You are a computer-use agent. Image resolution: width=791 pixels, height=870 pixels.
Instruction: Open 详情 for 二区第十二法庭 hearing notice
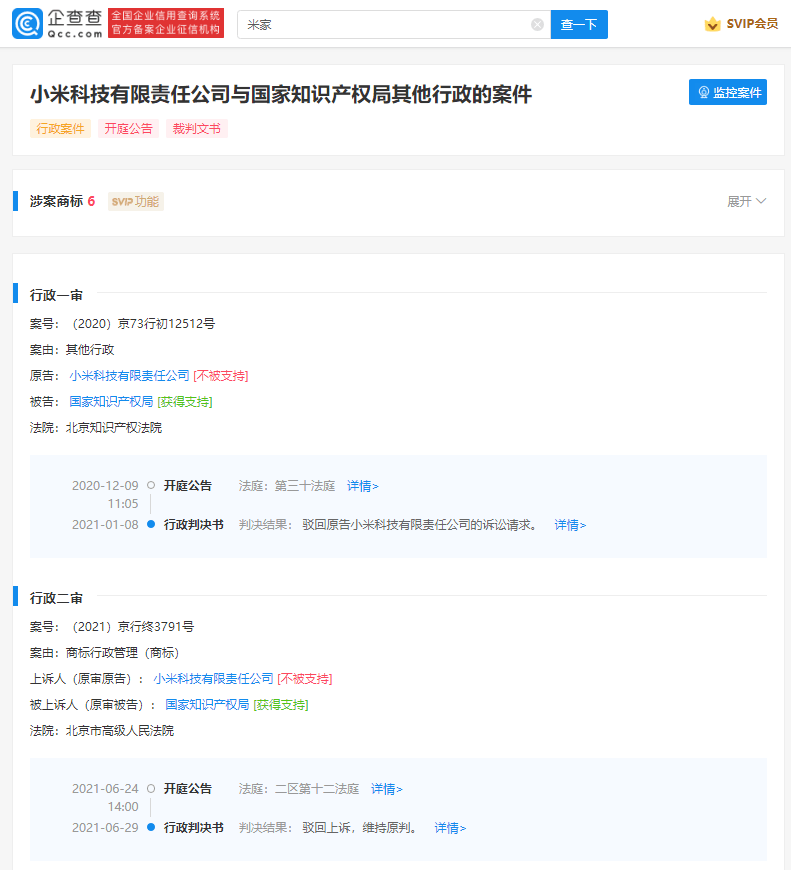pyautogui.click(x=387, y=789)
